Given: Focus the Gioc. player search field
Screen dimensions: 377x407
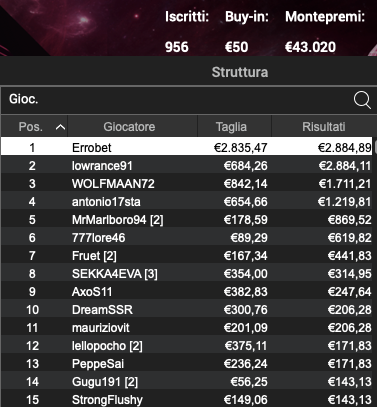Looking at the screenshot, I should pos(177,100).
